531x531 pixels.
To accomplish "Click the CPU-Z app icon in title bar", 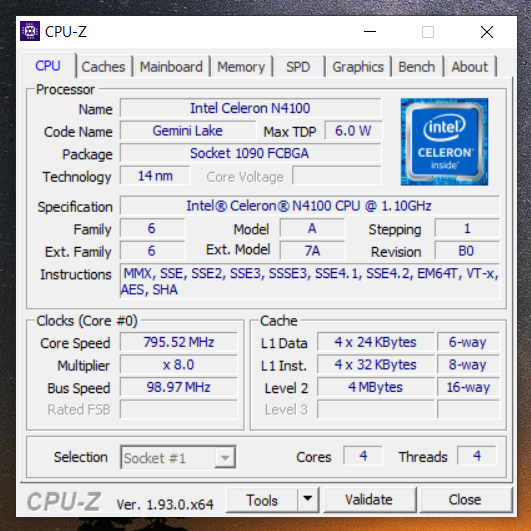I will [x=30, y=31].
